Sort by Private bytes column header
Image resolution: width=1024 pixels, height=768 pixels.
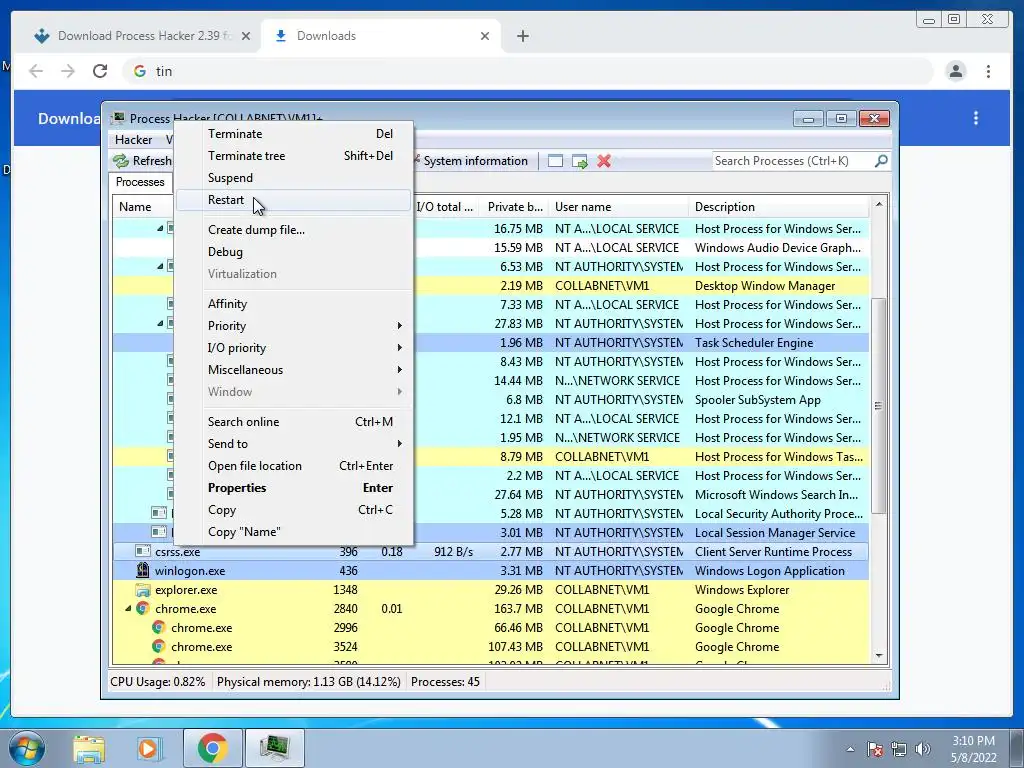(514, 207)
